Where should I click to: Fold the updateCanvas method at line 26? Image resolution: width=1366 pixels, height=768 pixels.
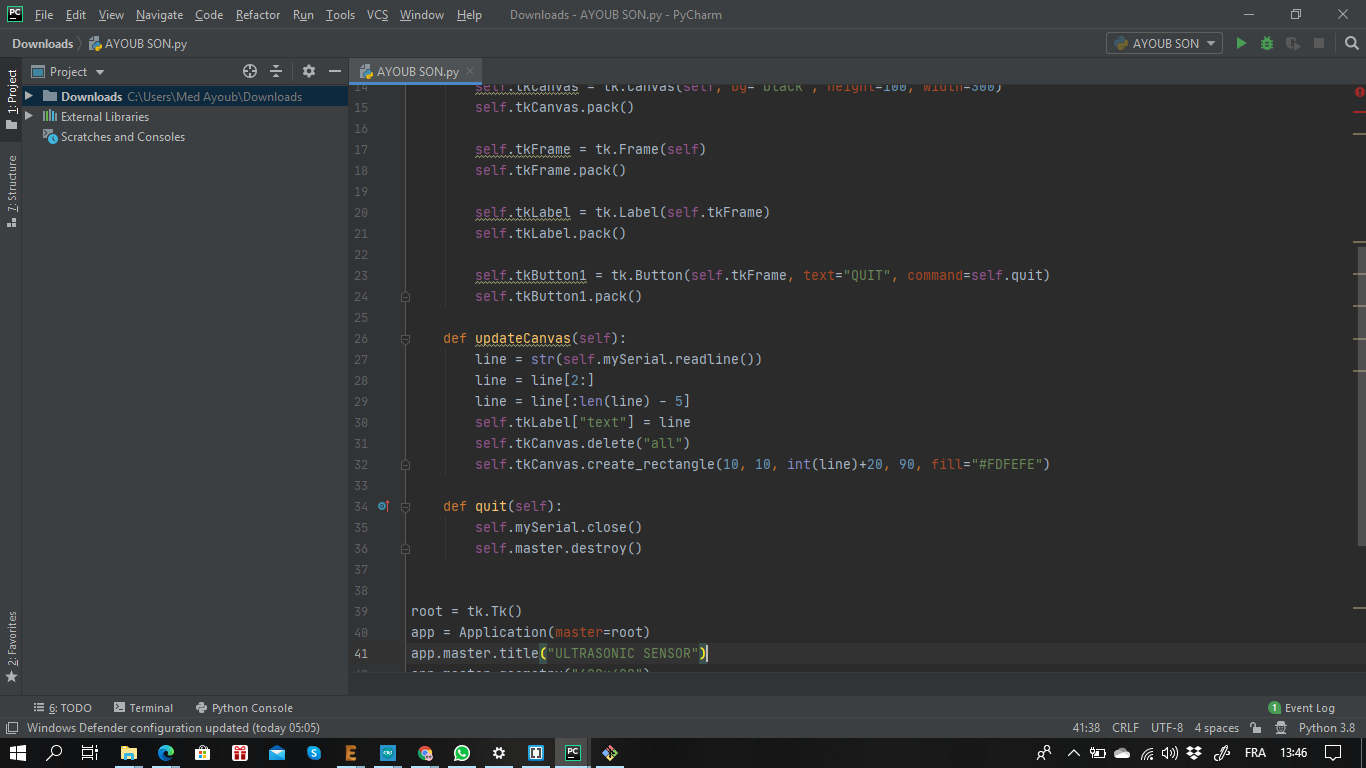(405, 338)
